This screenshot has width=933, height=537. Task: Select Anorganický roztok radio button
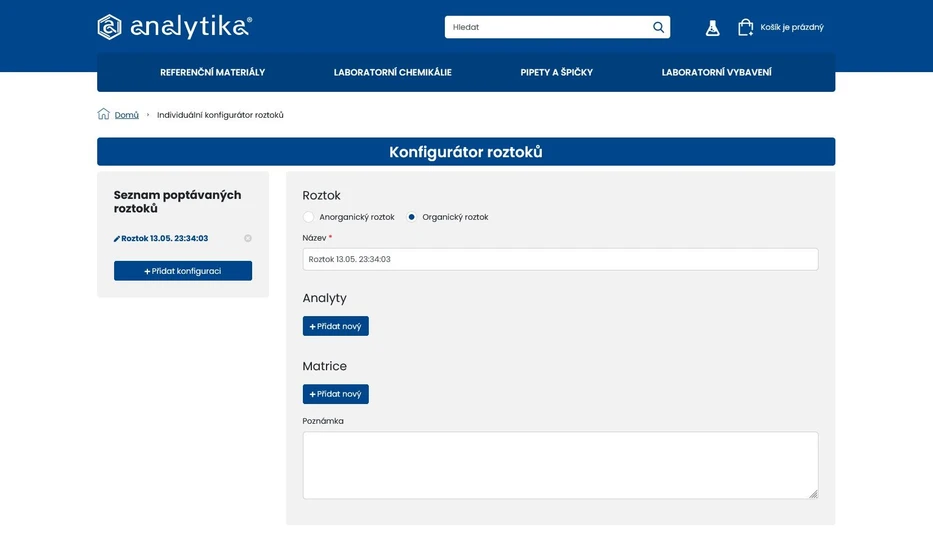click(308, 217)
